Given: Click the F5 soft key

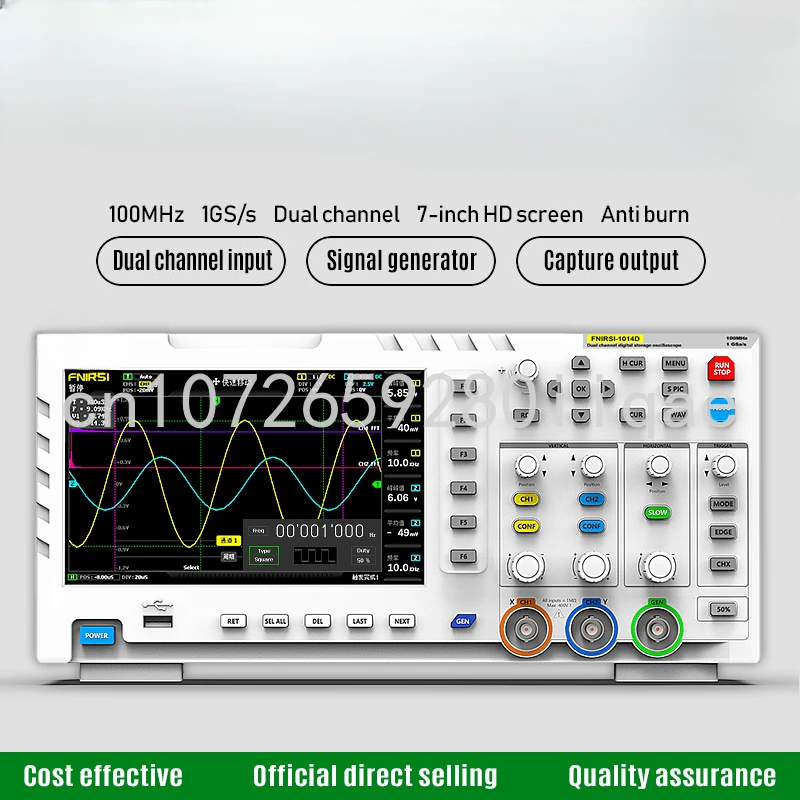Looking at the screenshot, I should click(x=463, y=522).
